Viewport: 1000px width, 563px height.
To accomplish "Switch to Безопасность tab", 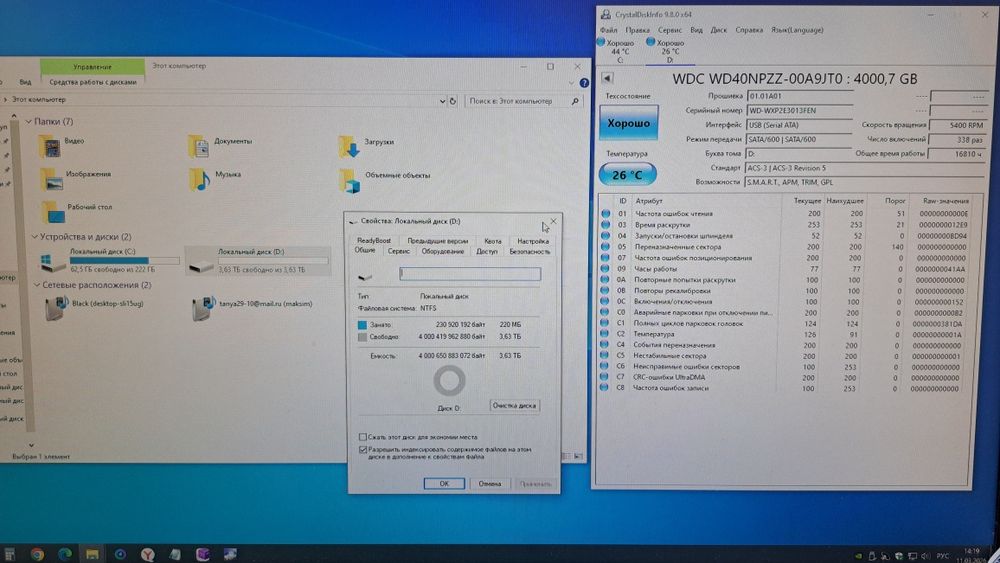I will [529, 251].
